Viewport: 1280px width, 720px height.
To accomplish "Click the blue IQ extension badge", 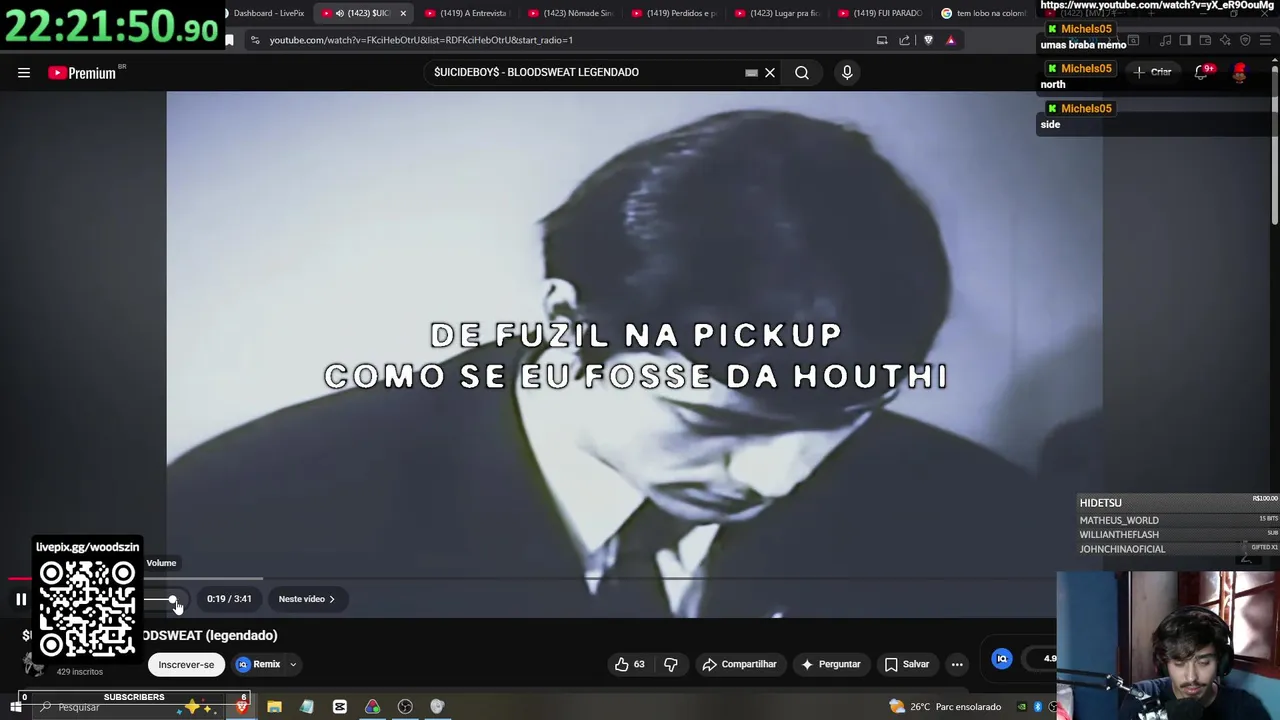I will tap(1002, 658).
